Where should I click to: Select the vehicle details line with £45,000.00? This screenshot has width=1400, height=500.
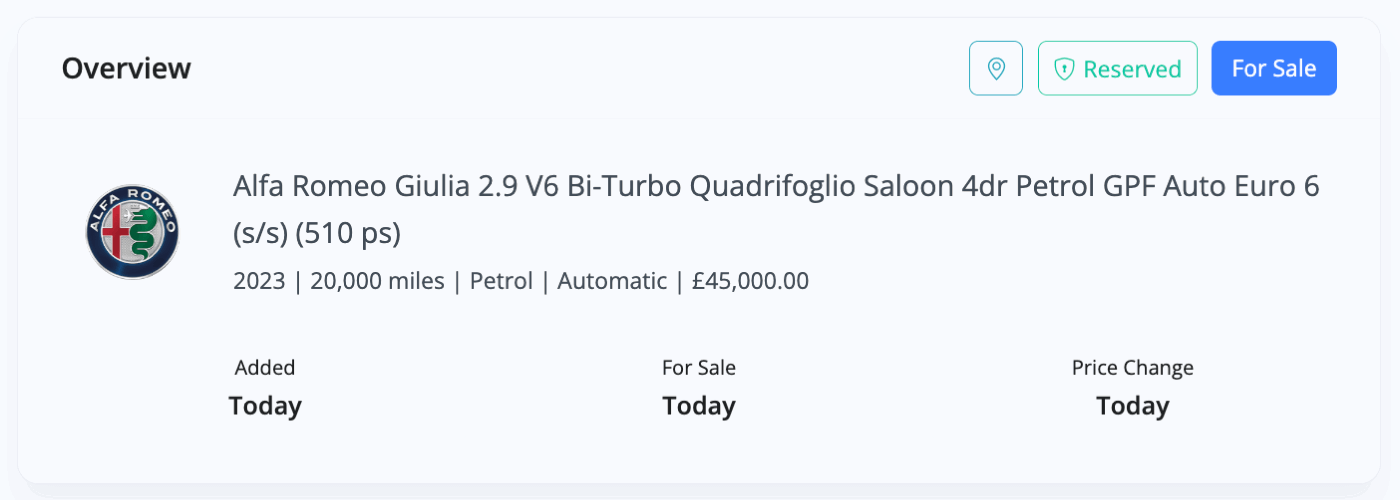[521, 281]
